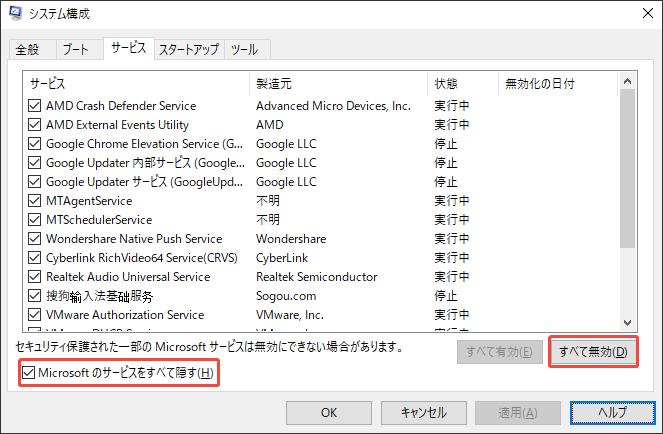Click the すべて無効(D) button
The height and width of the screenshot is (434, 663).
pos(593,352)
